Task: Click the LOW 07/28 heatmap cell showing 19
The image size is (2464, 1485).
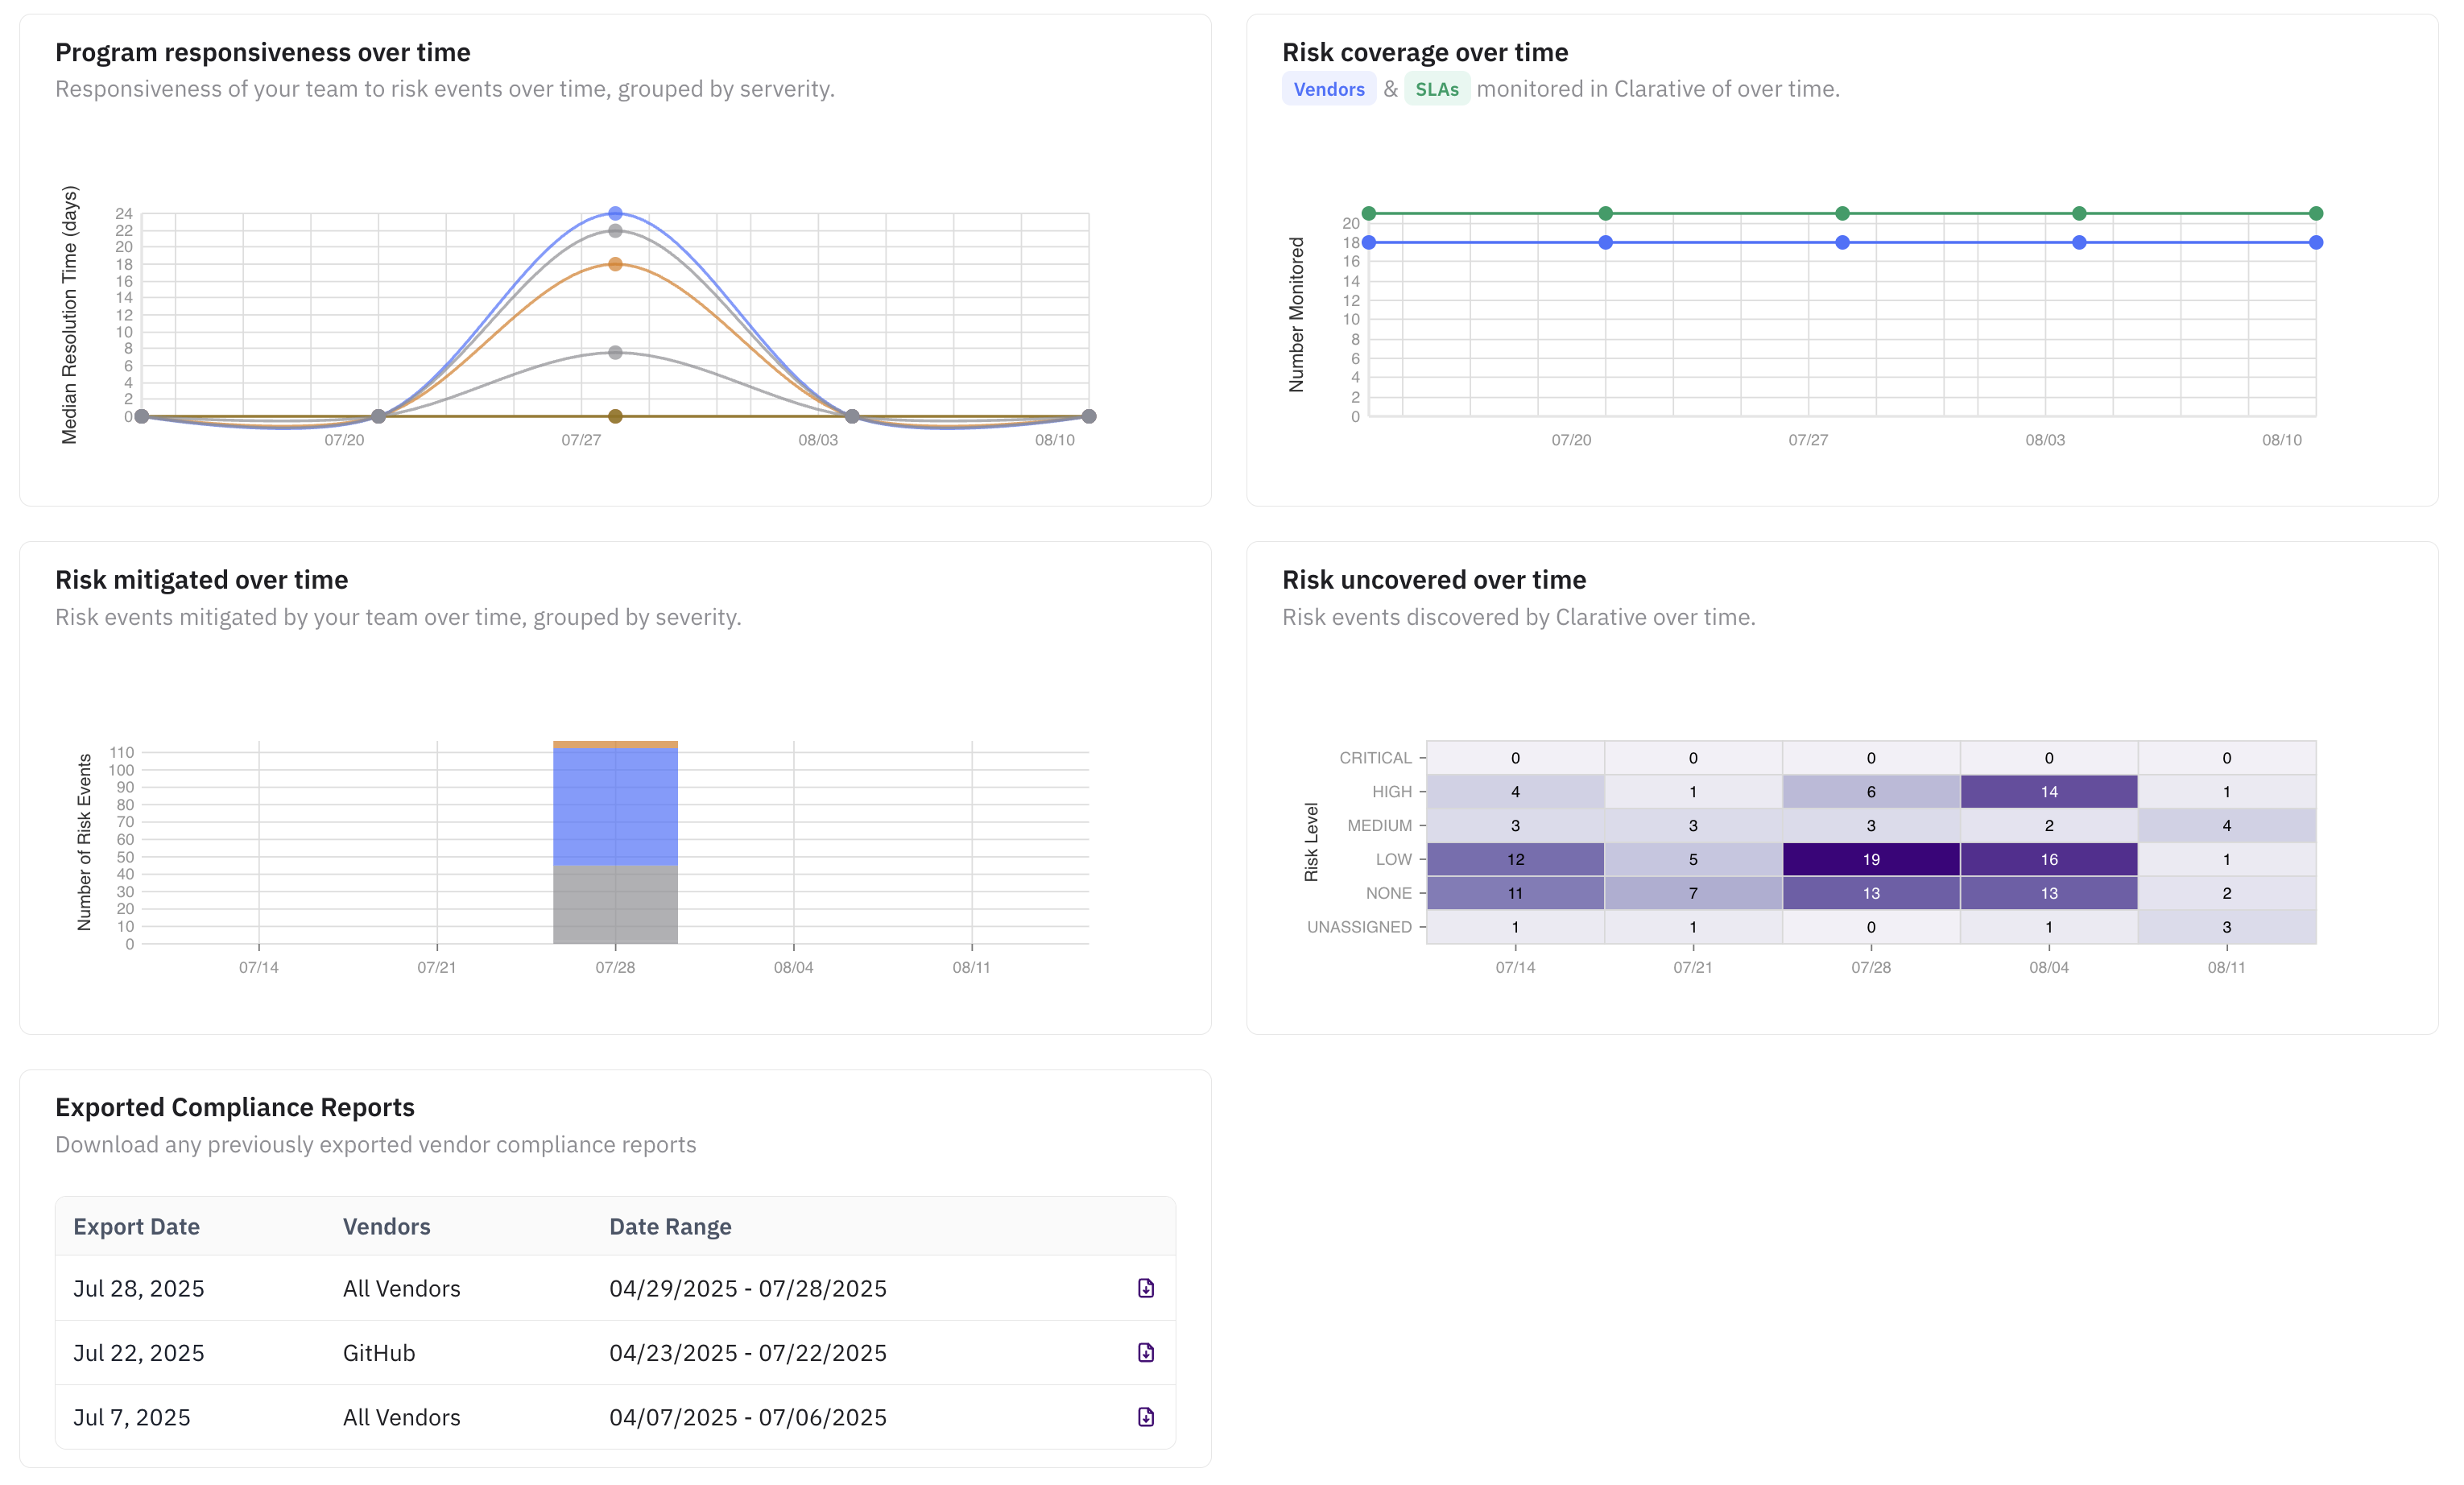Action: point(1871,859)
